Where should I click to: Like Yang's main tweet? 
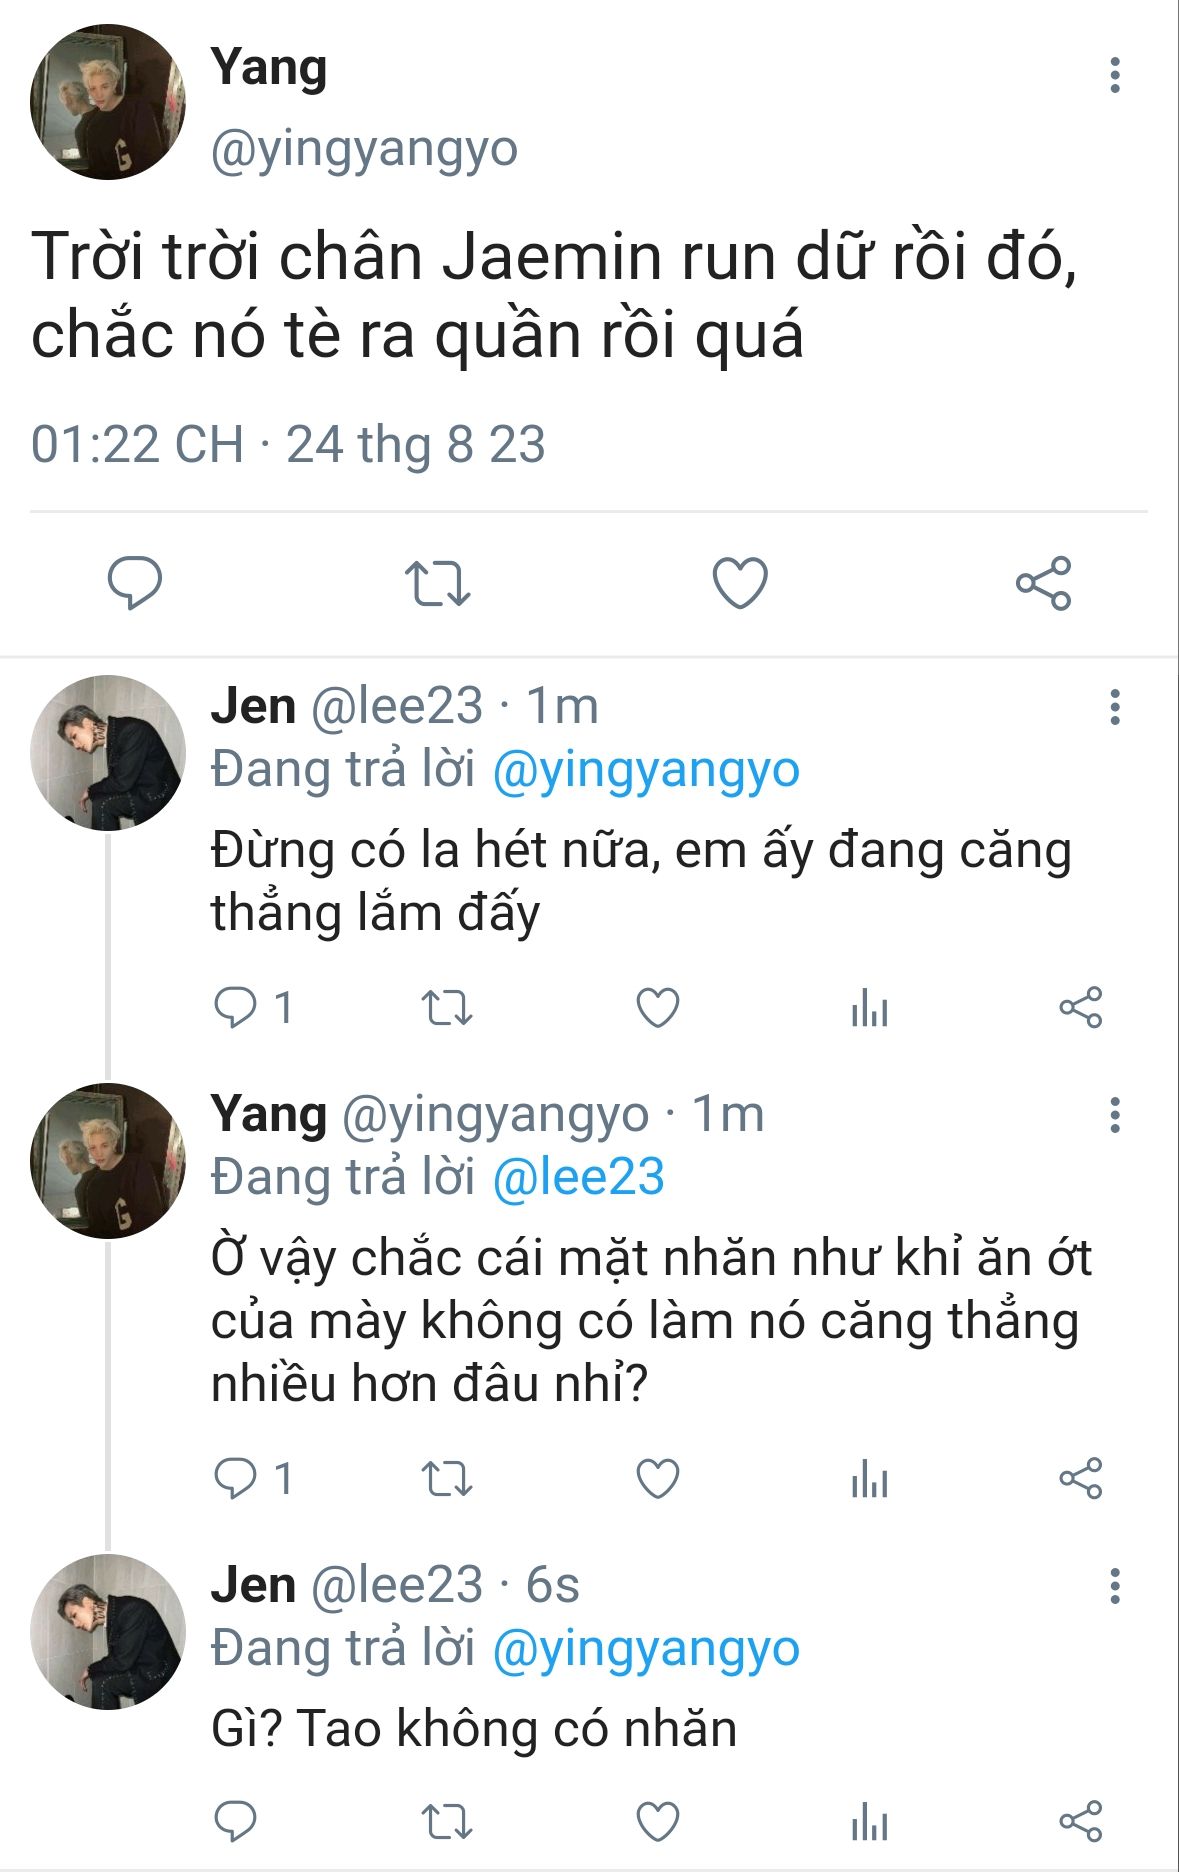(x=740, y=583)
